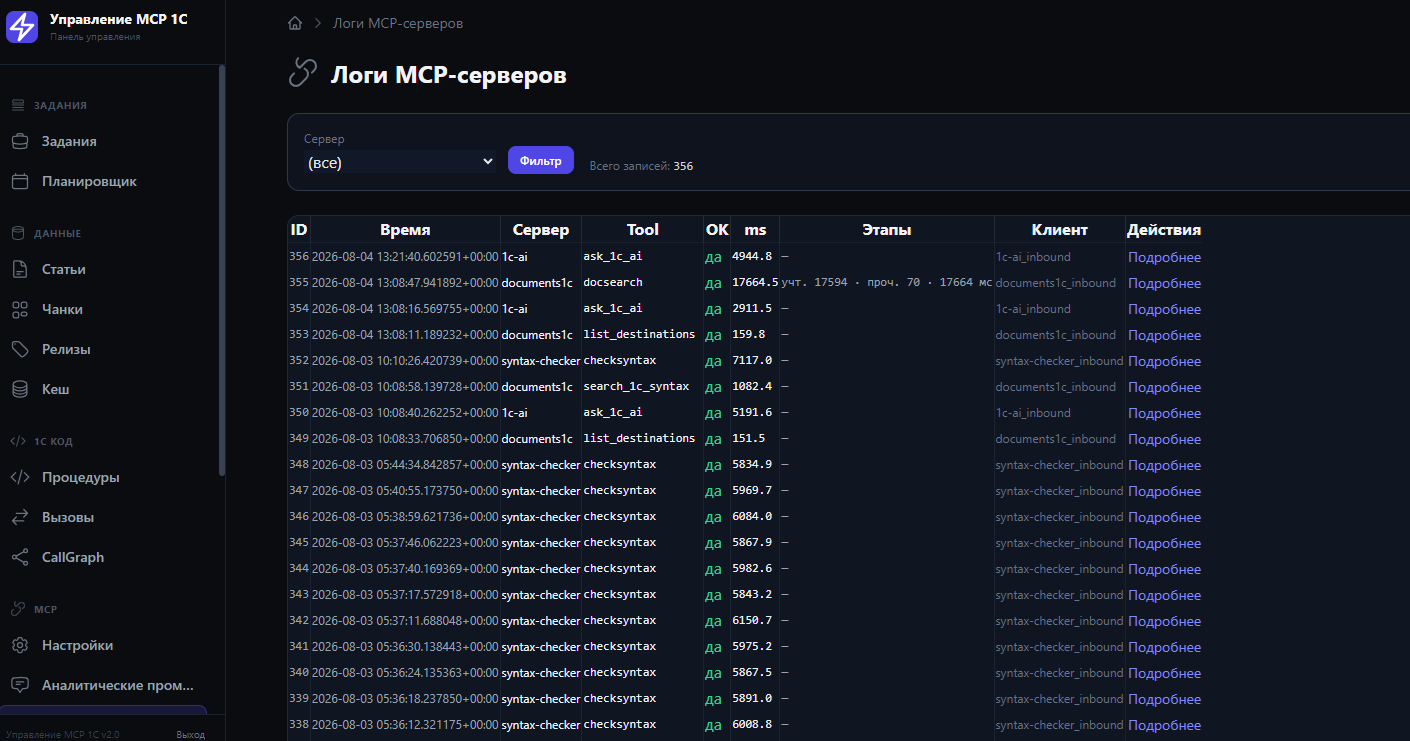
Task: Click stages text учт. 17594 · проч. 70
Action: click(887, 283)
